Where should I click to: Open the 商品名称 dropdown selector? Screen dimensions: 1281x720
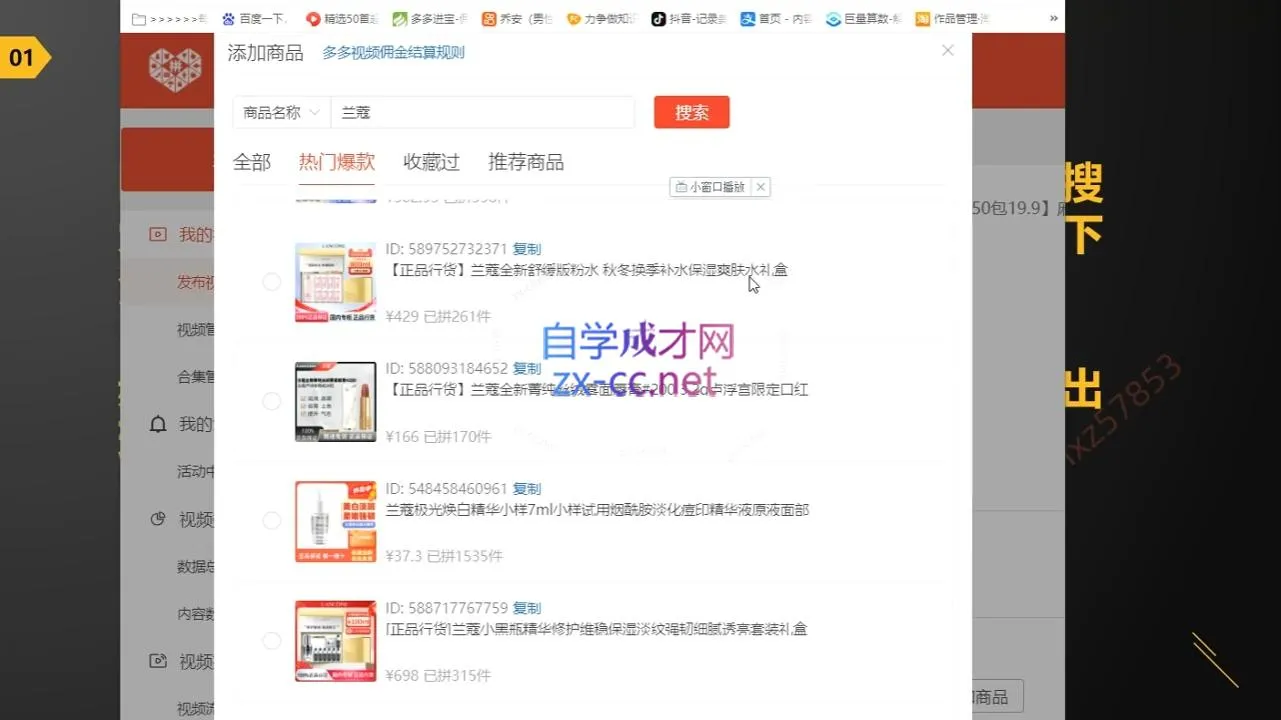pos(281,112)
